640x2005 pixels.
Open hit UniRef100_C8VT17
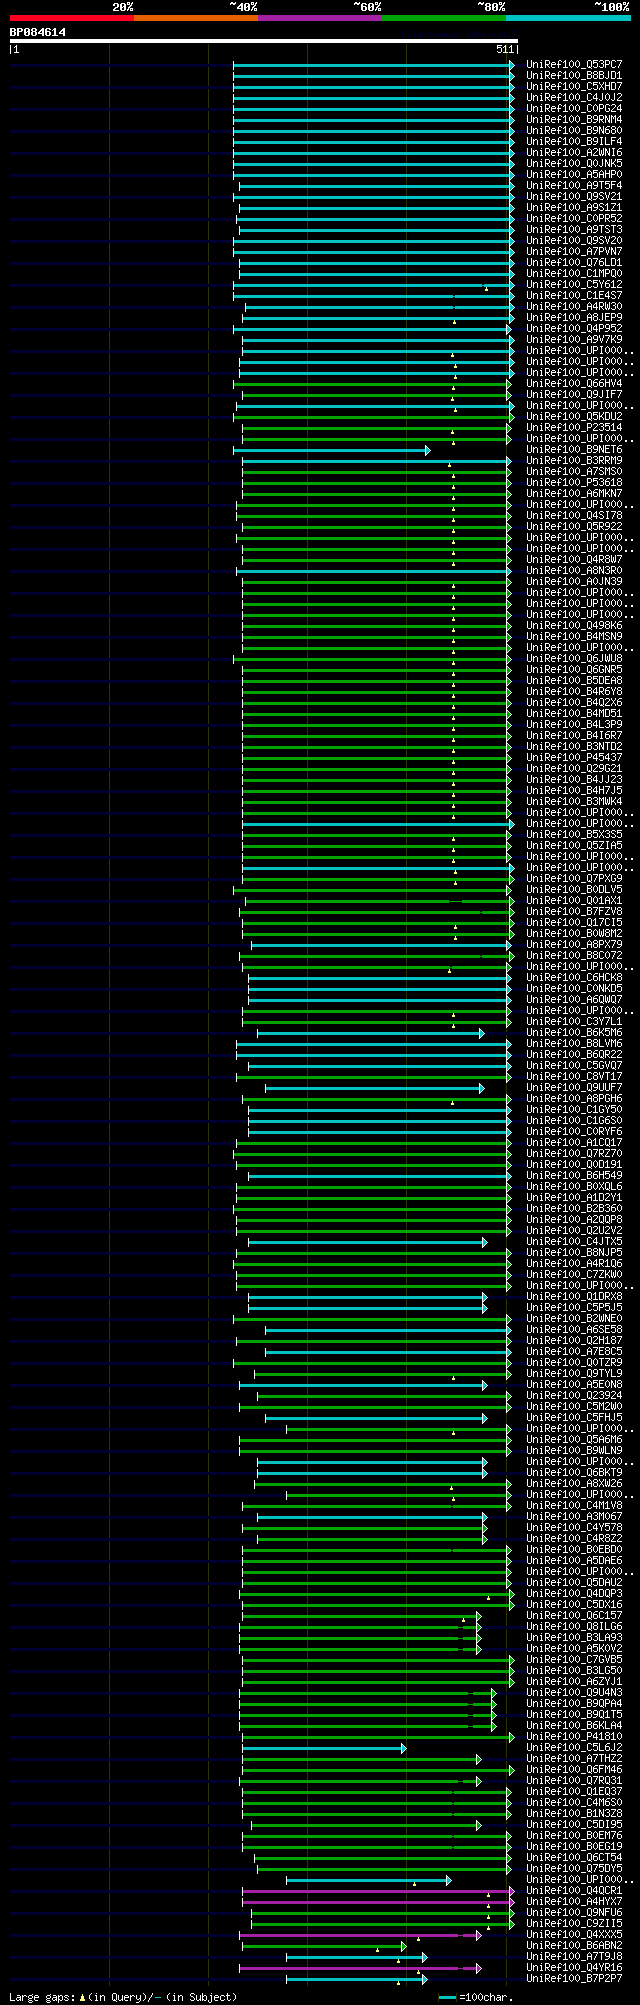coord(574,1077)
